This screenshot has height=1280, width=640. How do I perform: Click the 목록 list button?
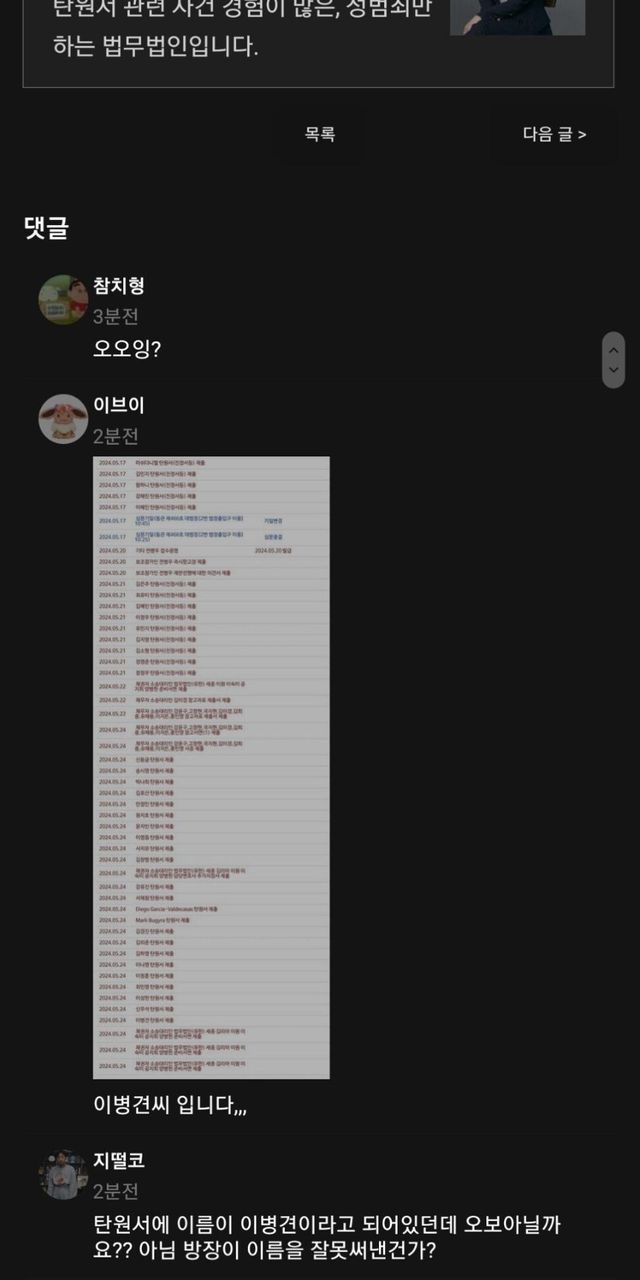pos(320,134)
